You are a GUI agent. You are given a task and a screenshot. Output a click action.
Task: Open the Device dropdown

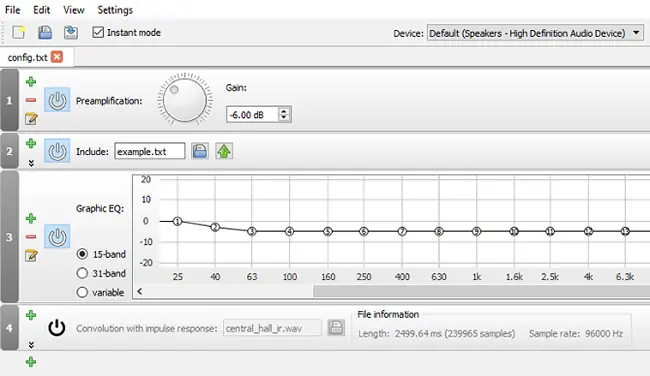coord(535,33)
